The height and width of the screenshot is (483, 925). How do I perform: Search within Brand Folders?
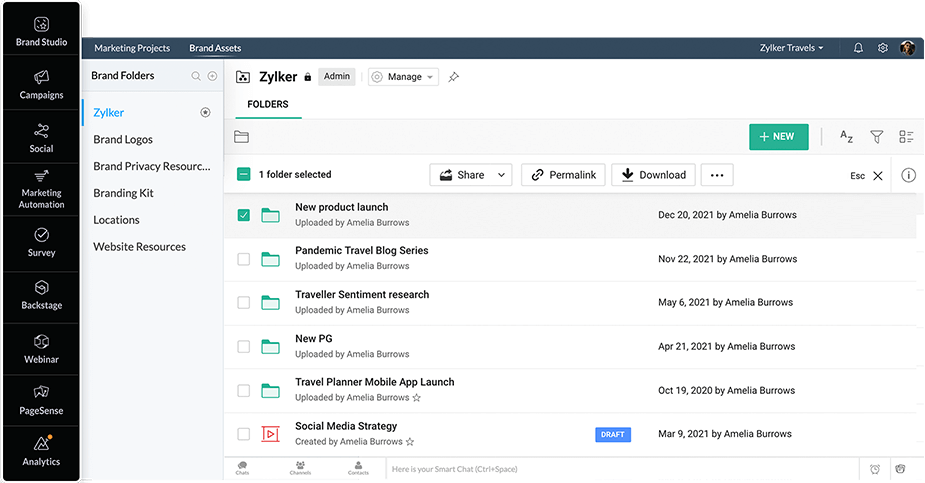point(196,76)
